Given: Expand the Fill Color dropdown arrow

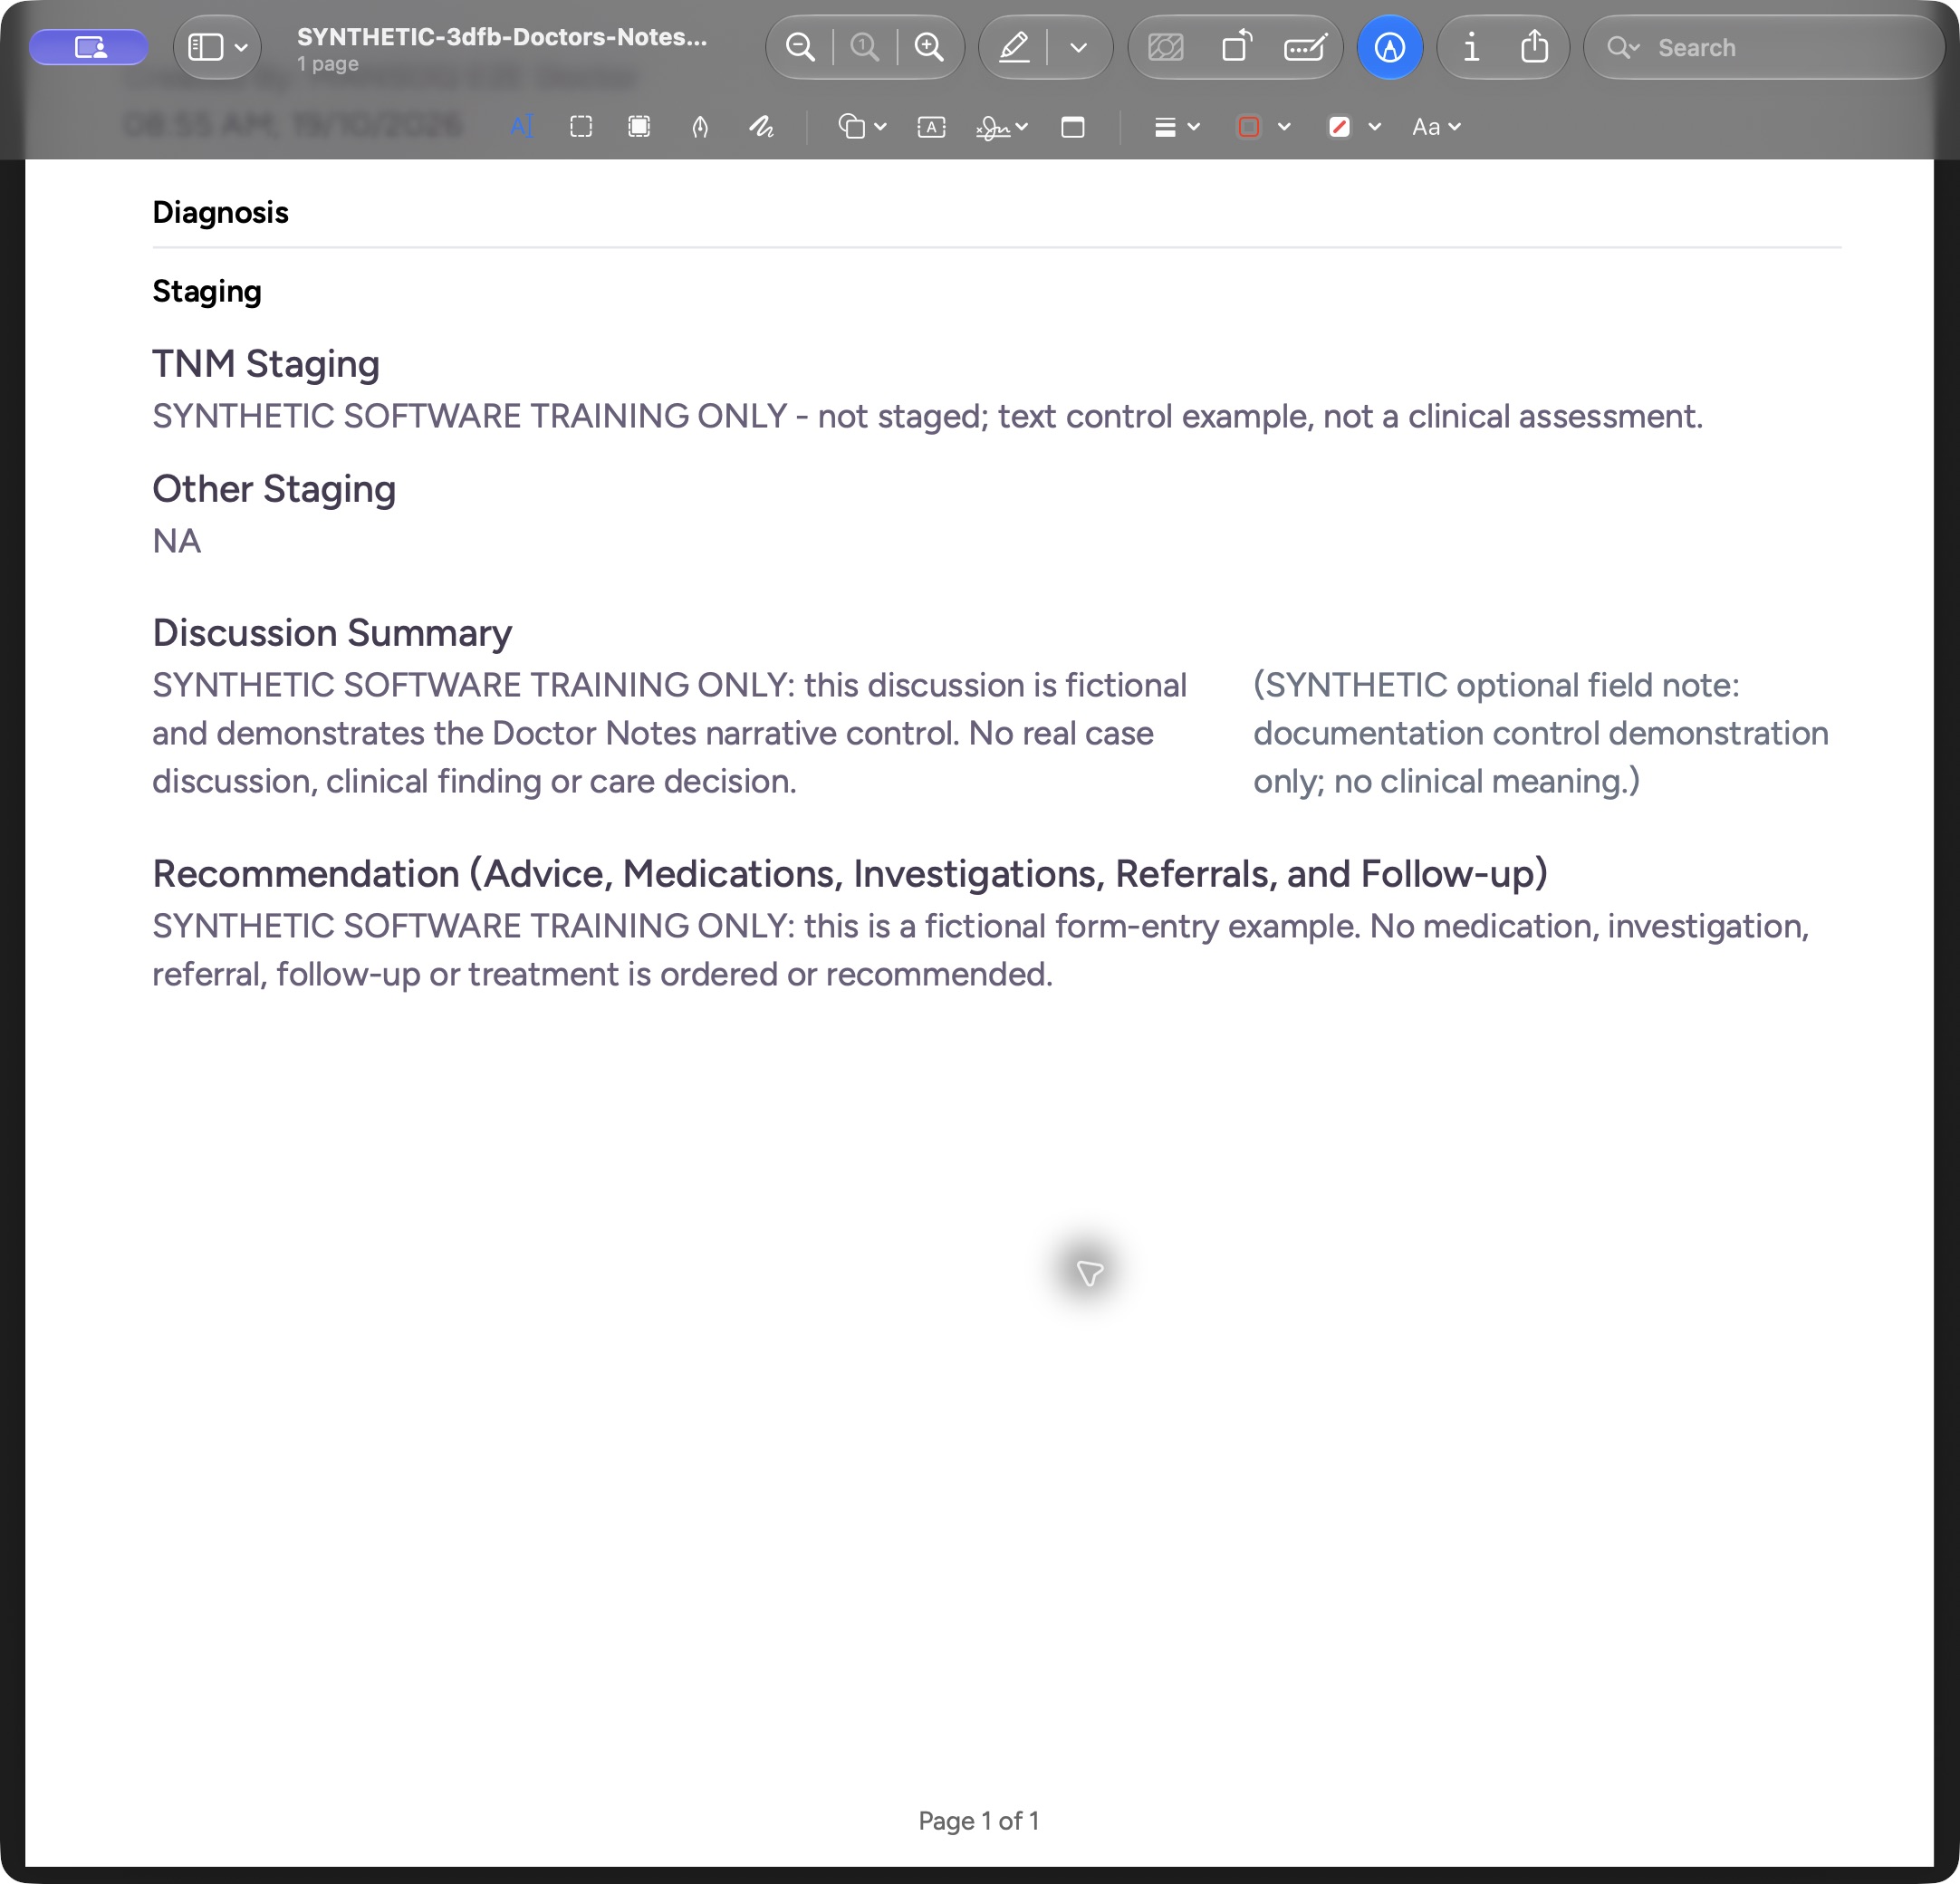Looking at the screenshot, I should [x=1375, y=127].
